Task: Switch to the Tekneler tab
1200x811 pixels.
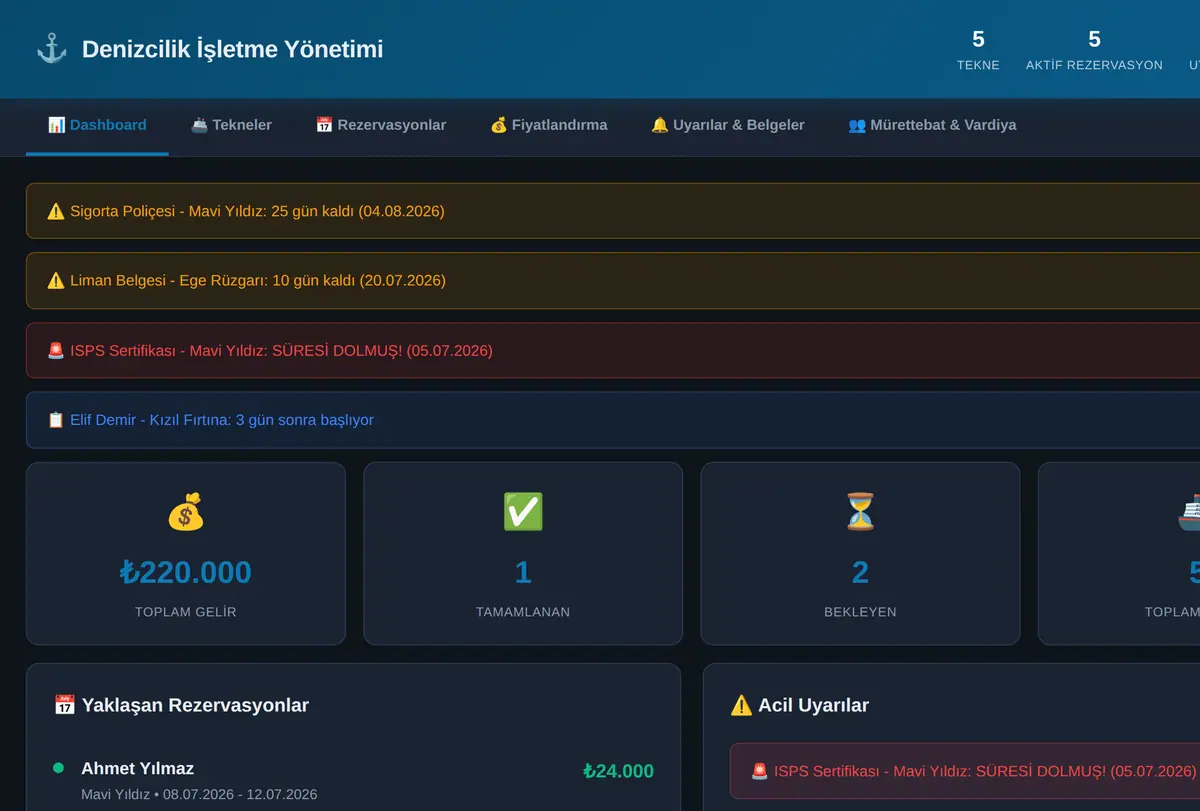Action: click(x=231, y=125)
